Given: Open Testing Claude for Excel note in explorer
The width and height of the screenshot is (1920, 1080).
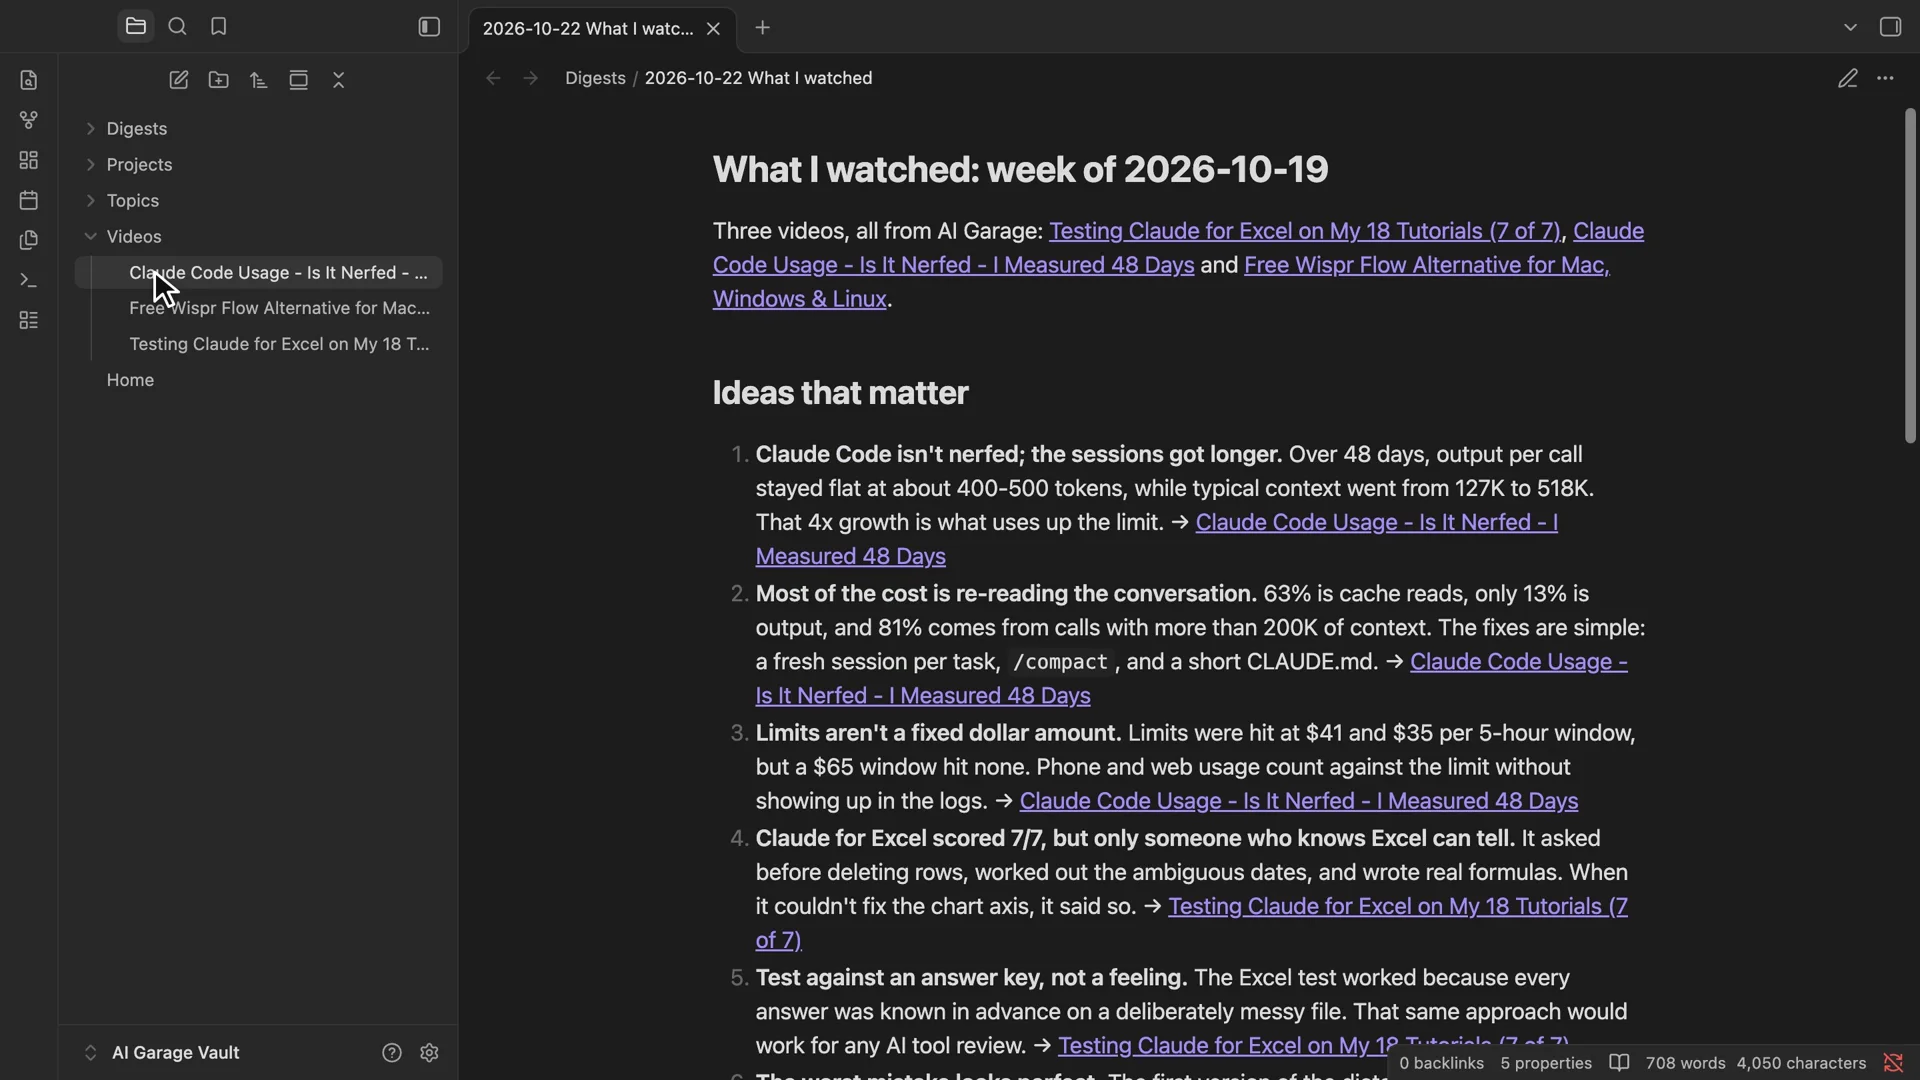Looking at the screenshot, I should coord(258,345).
